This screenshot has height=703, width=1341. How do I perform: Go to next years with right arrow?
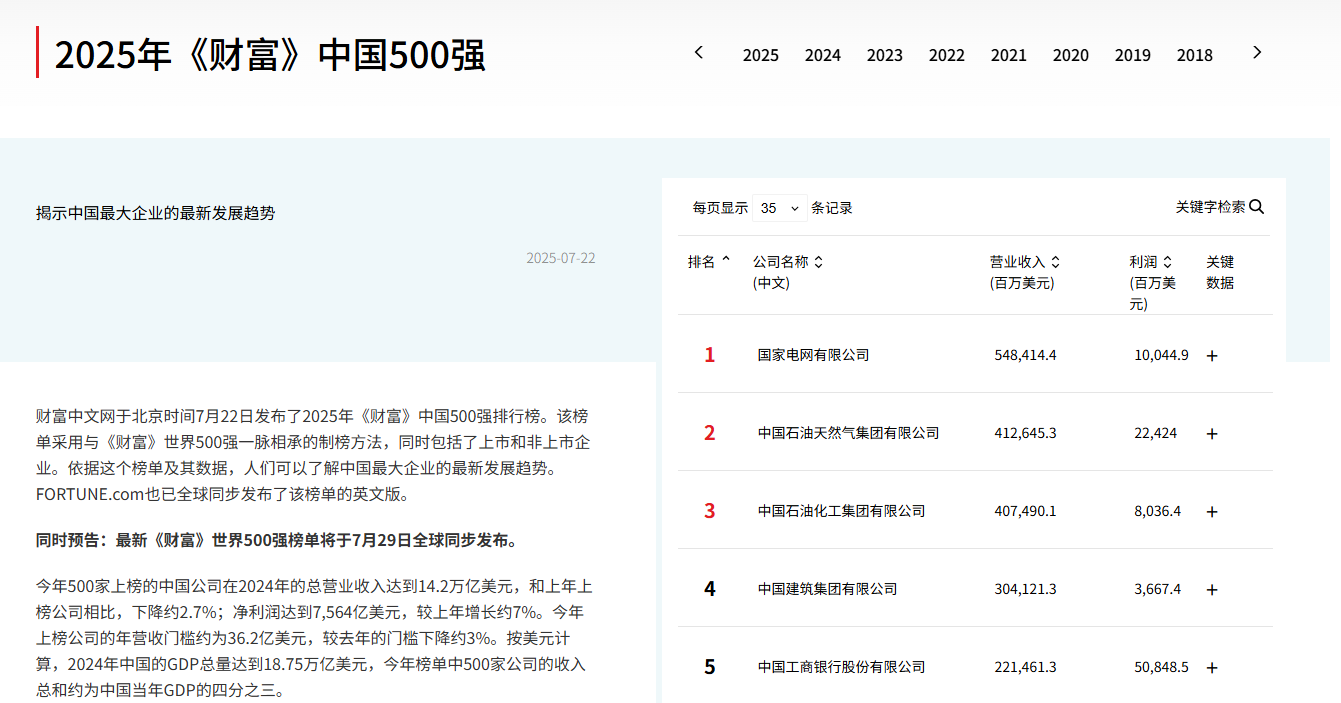(x=1257, y=52)
